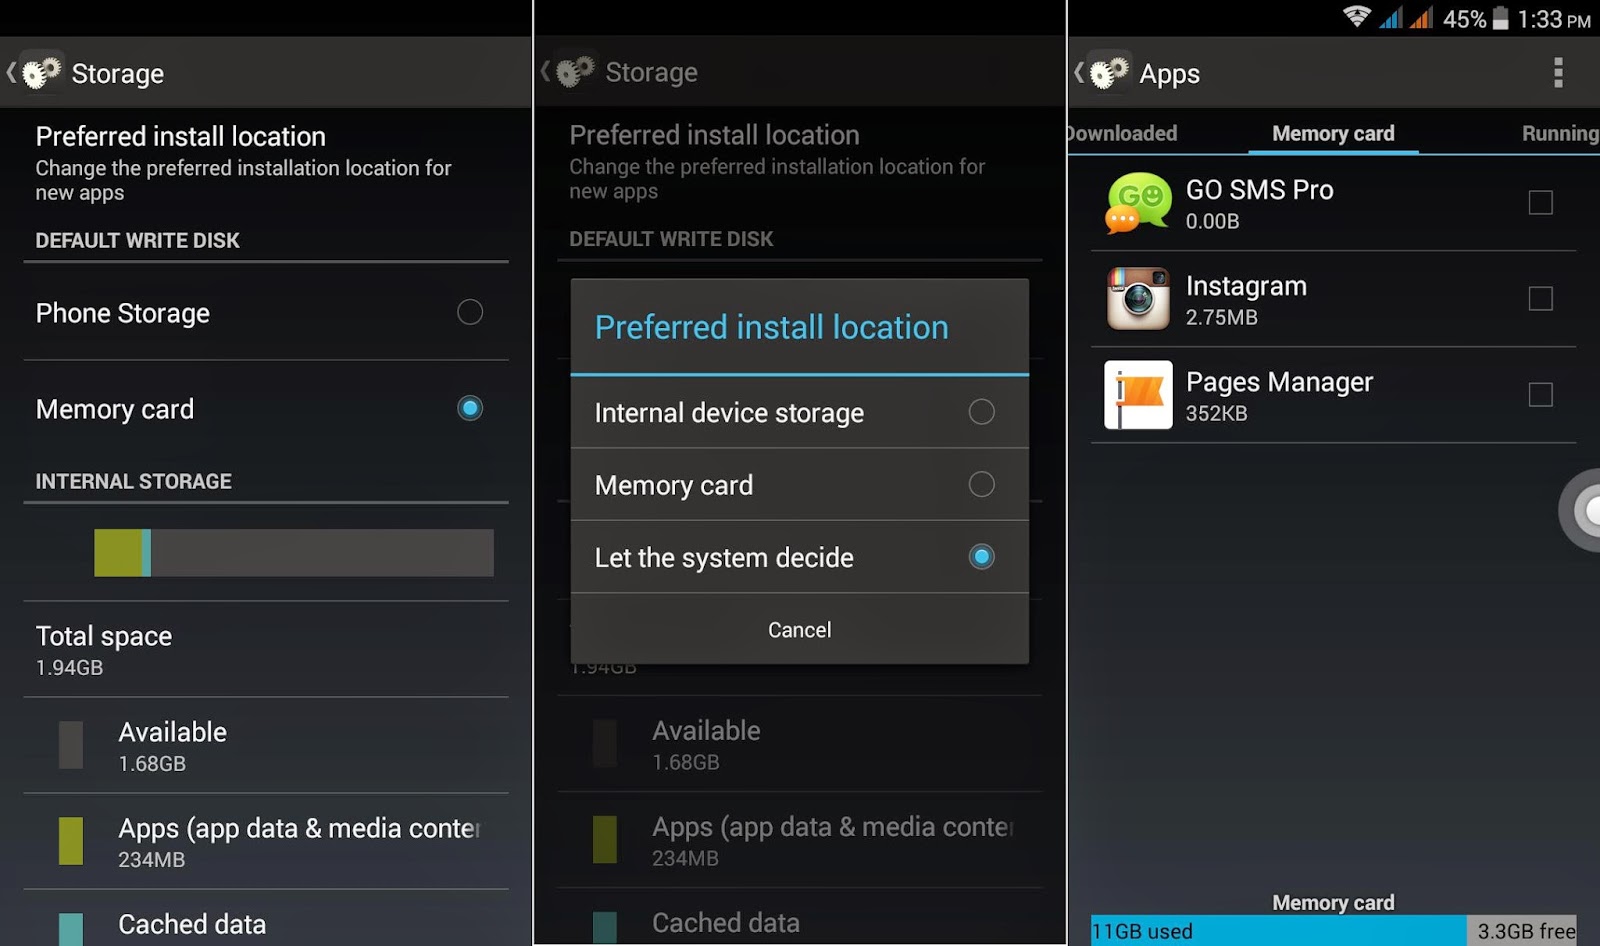This screenshot has width=1600, height=946.
Task: Tap the blue signal strength icon
Action: coord(1391,18)
